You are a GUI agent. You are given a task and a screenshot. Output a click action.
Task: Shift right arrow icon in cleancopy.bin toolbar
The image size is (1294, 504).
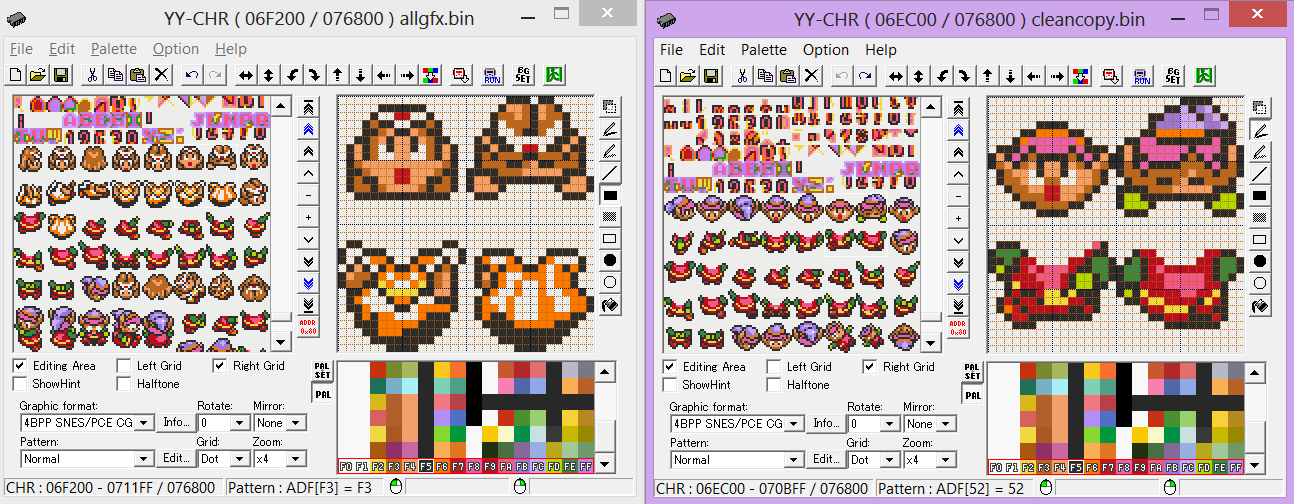click(x=1056, y=75)
